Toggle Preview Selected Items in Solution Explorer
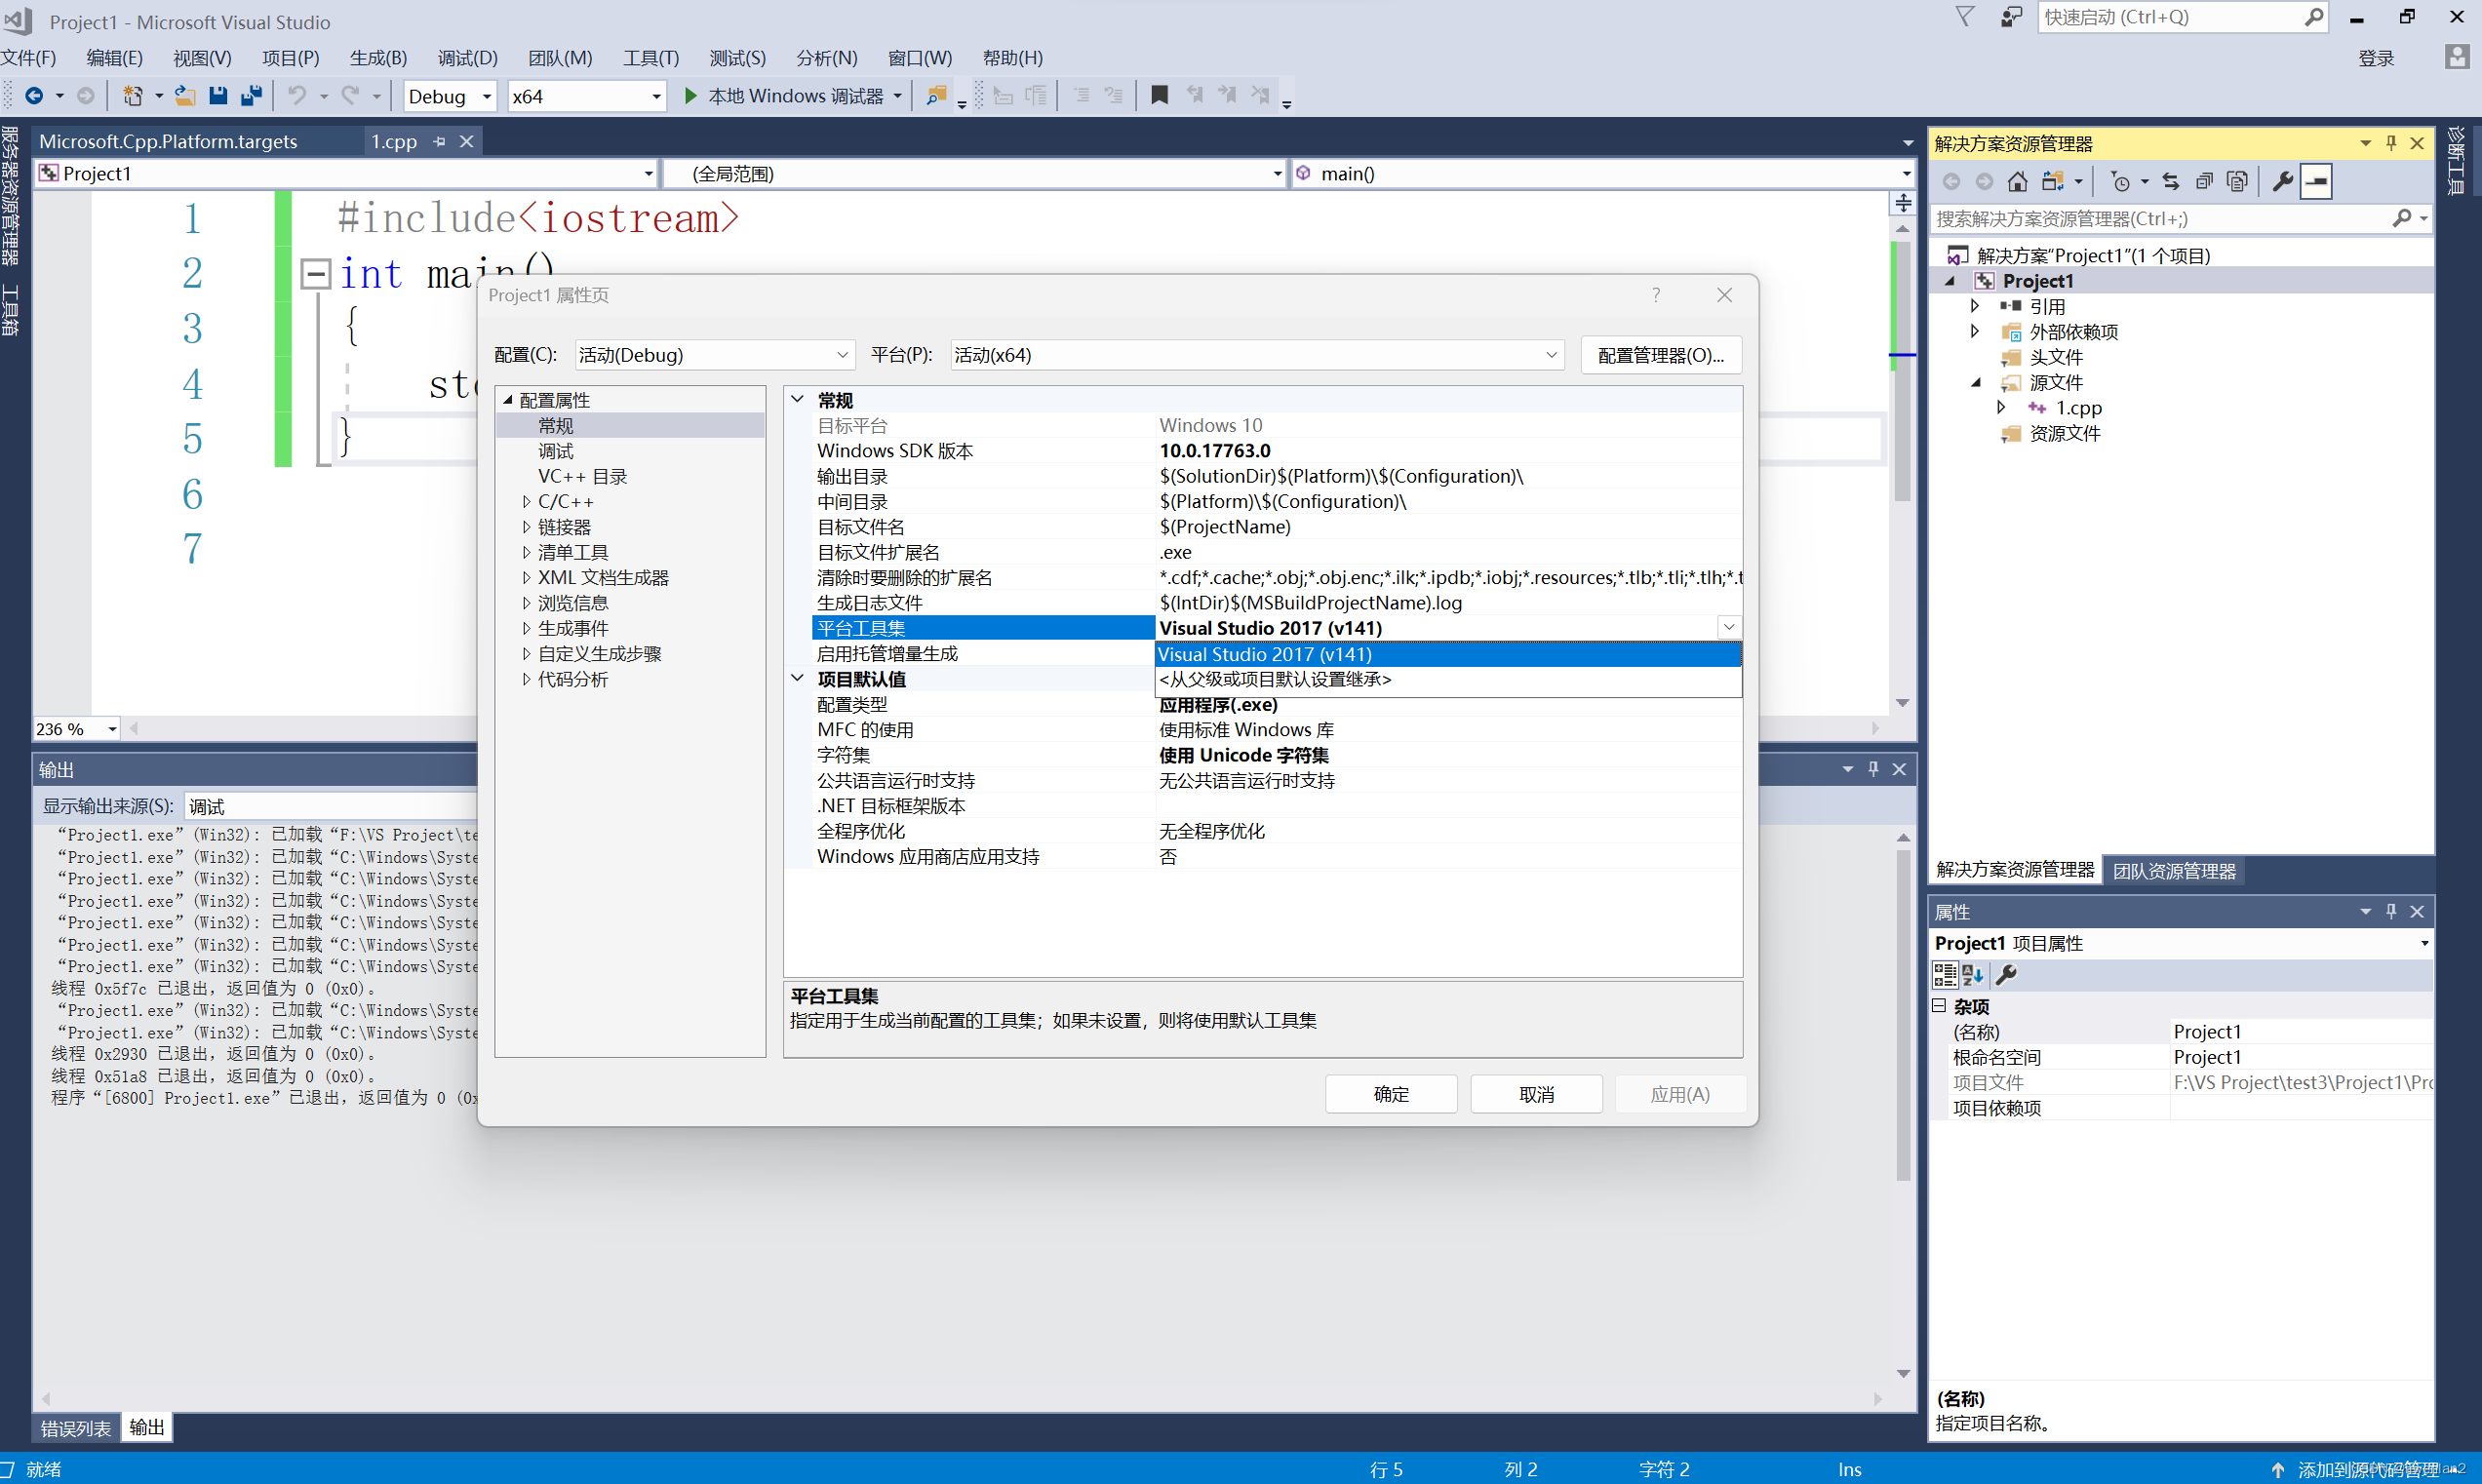Image resolution: width=2482 pixels, height=1484 pixels. (x=2316, y=181)
